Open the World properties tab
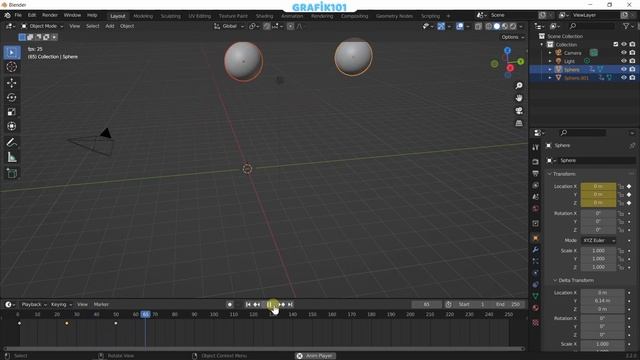 pyautogui.click(x=536, y=209)
